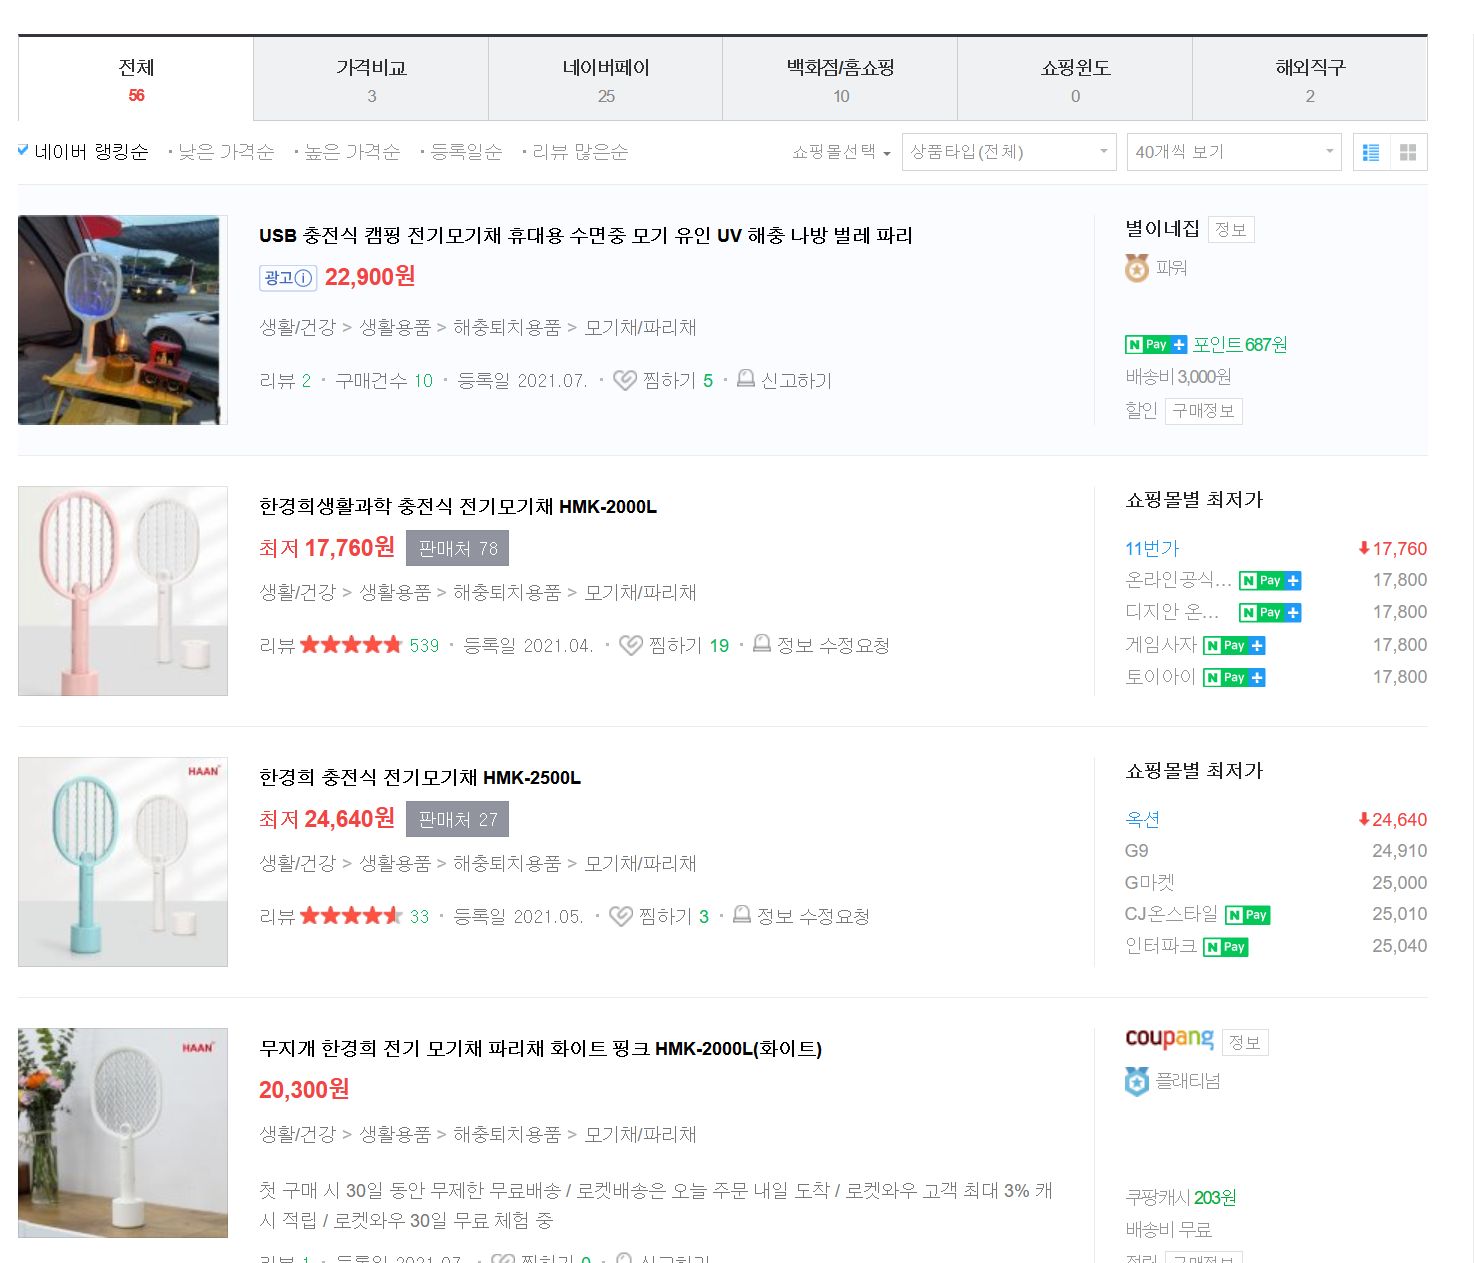Image resolution: width=1474 pixels, height=1263 pixels.
Task: Expand 판매처 78 seller list
Action: (x=458, y=548)
